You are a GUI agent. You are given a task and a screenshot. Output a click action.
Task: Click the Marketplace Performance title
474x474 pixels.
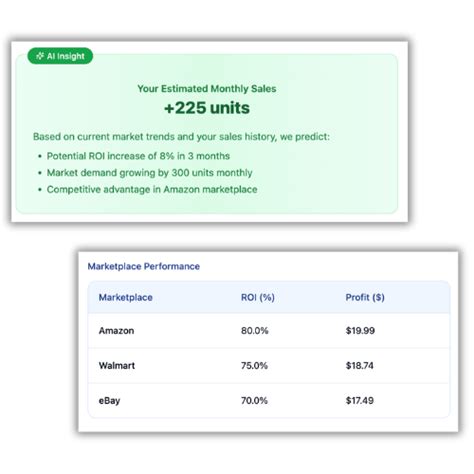144,266
